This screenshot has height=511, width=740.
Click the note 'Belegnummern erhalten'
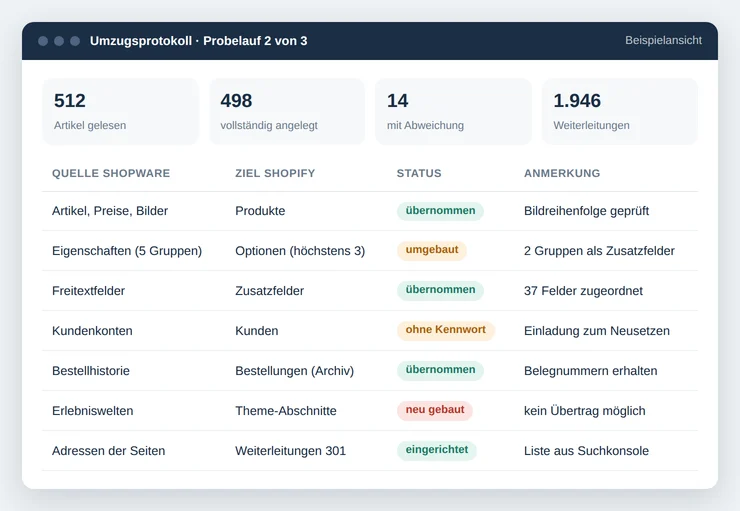pos(591,371)
